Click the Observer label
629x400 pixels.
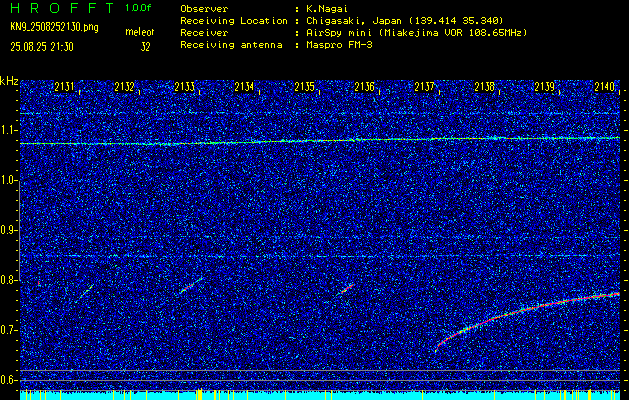point(204,8)
